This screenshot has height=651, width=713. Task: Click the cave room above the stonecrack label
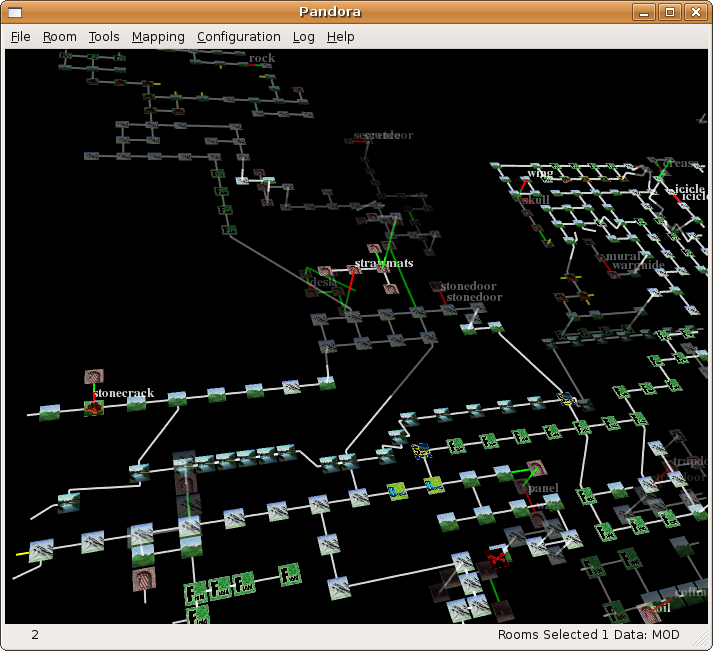tap(94, 376)
